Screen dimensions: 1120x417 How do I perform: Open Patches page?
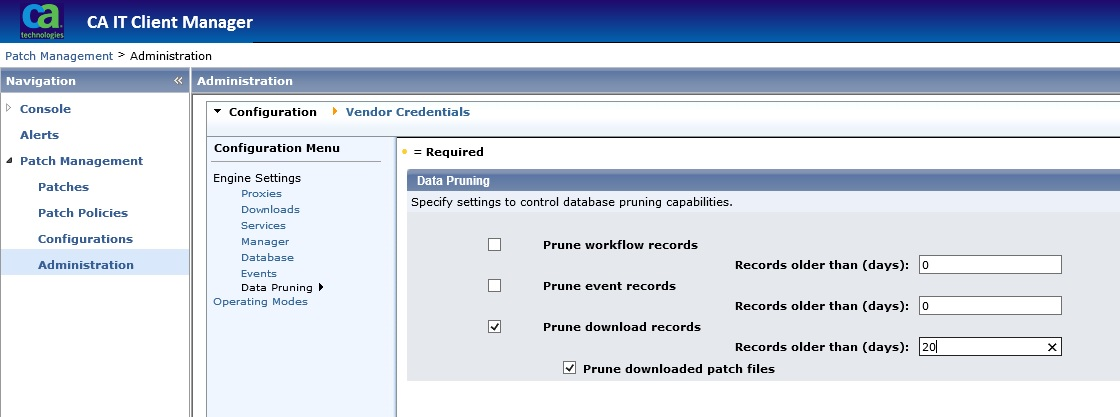pyautogui.click(x=64, y=187)
